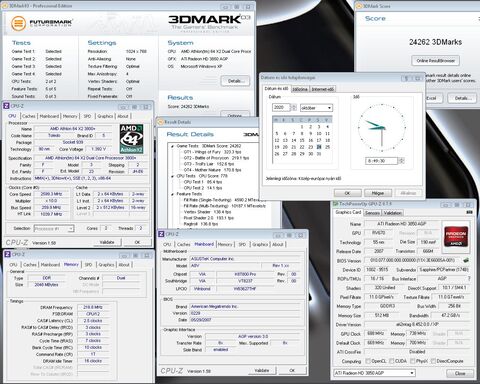Click title icon of CPU-Z window showing Memory tab
The image size is (480, 384).
pyautogui.click(x=8, y=254)
